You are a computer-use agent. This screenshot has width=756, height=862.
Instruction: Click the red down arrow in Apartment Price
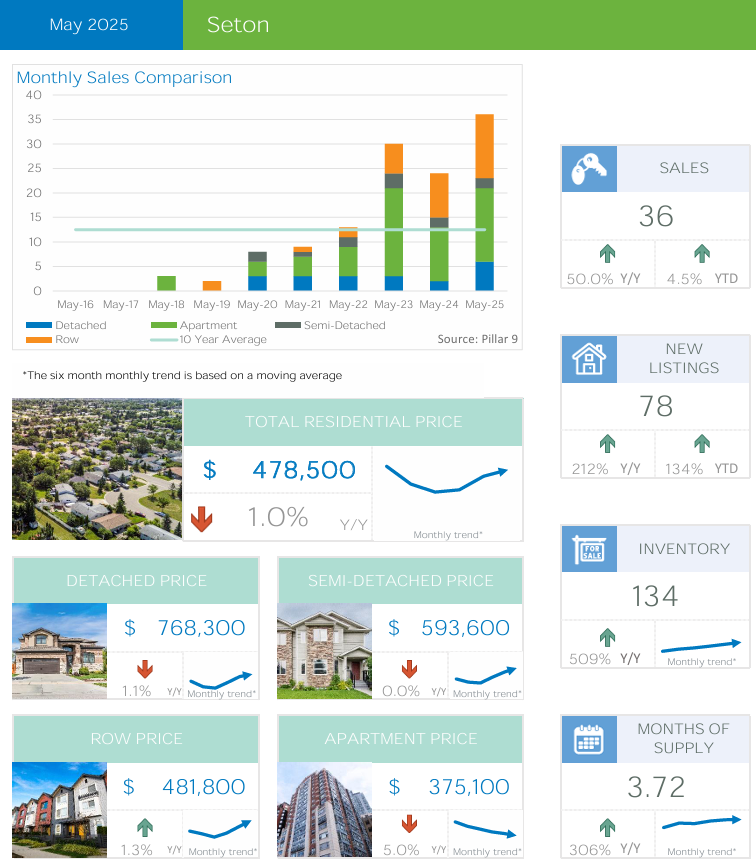[409, 825]
